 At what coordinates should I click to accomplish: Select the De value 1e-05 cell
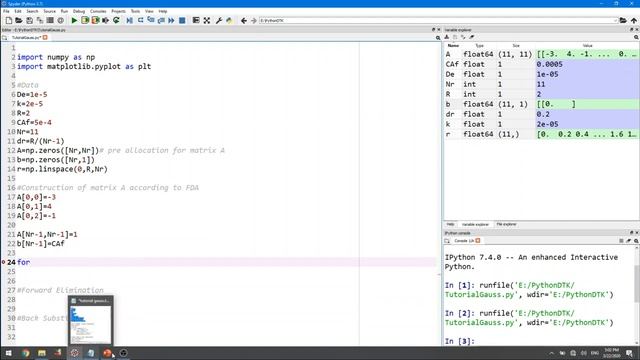pos(587,74)
